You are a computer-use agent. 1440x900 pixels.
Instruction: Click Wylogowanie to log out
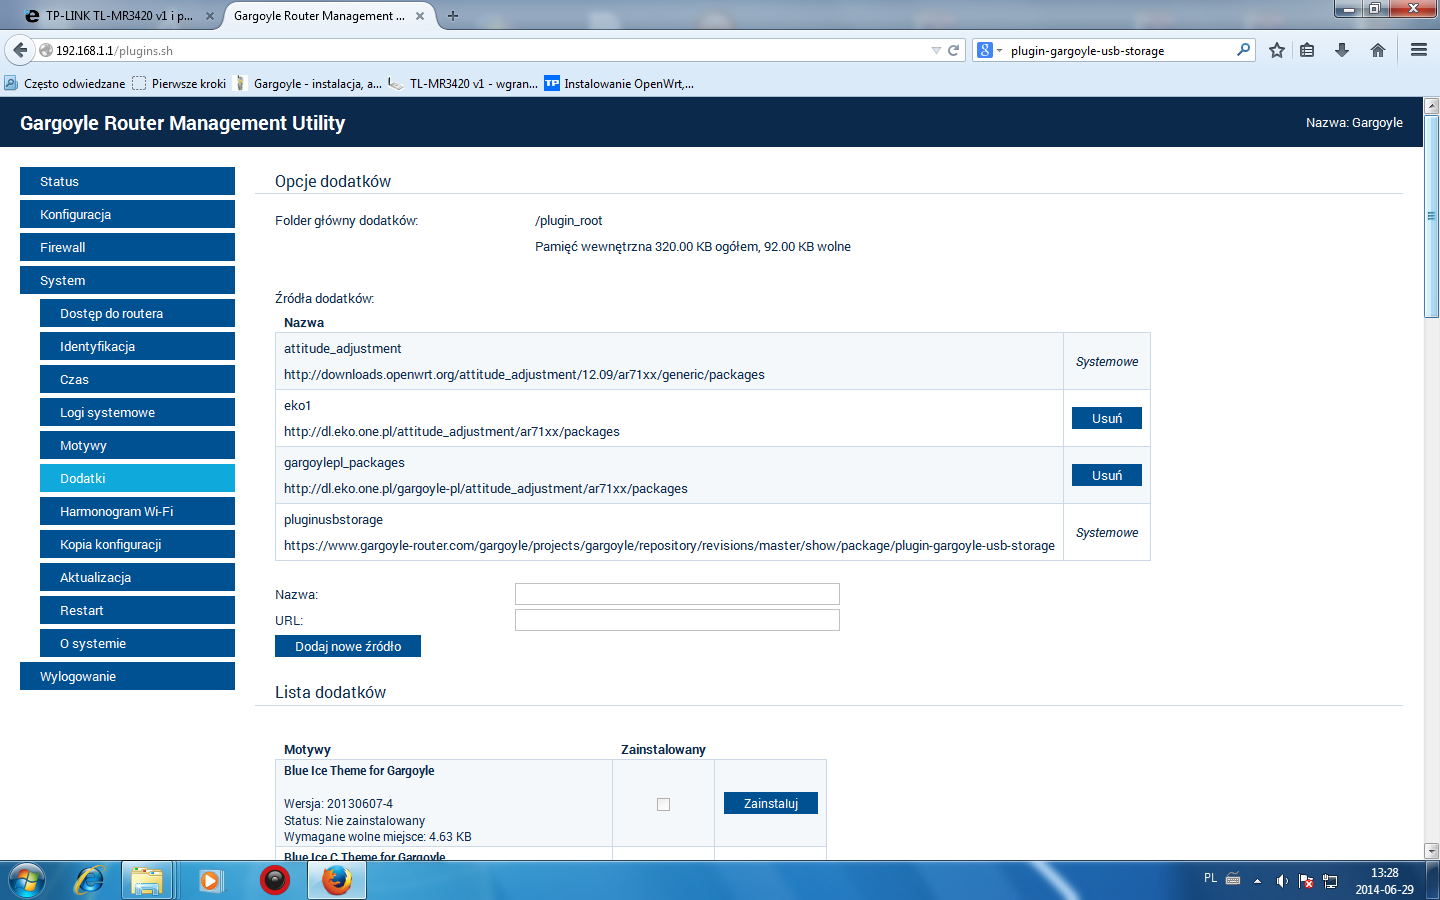(x=127, y=676)
